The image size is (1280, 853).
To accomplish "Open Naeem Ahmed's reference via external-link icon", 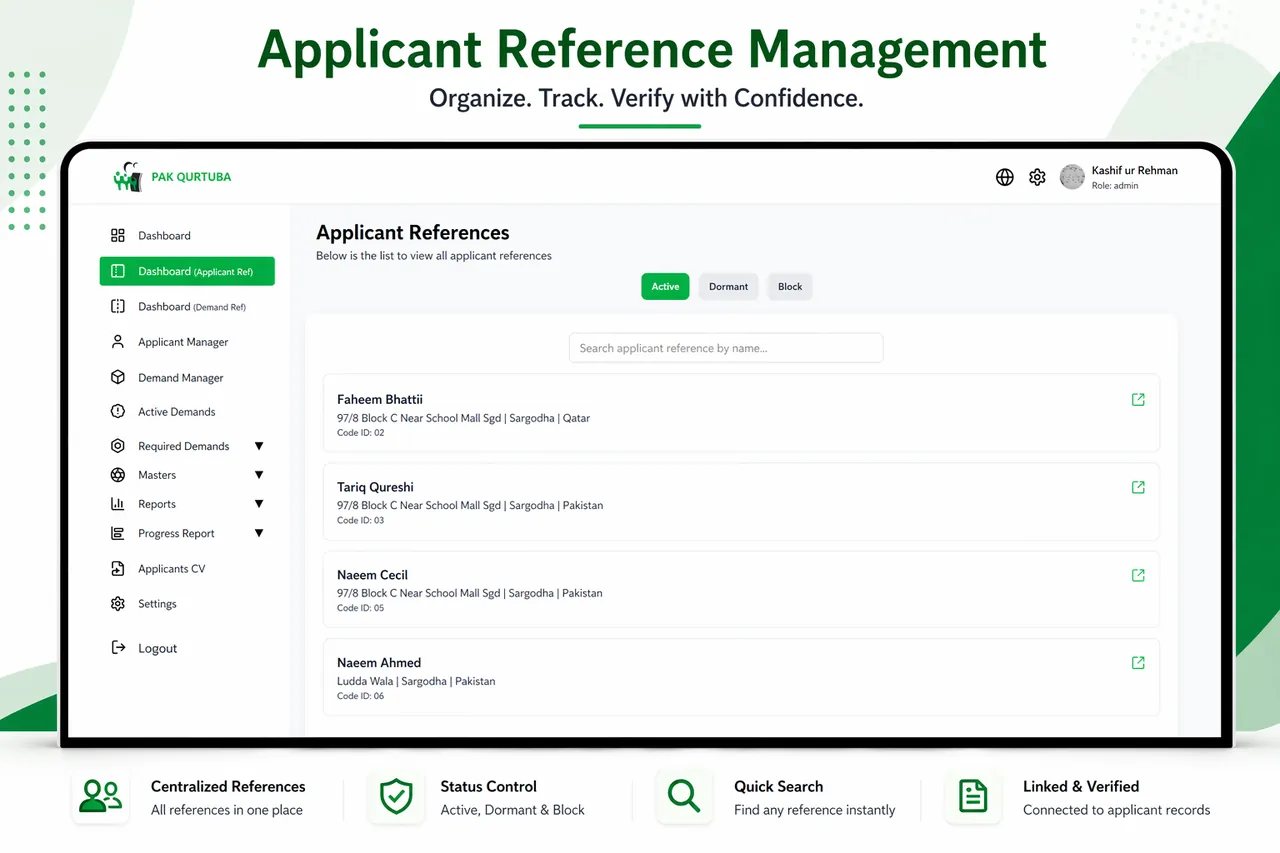I will (x=1138, y=663).
